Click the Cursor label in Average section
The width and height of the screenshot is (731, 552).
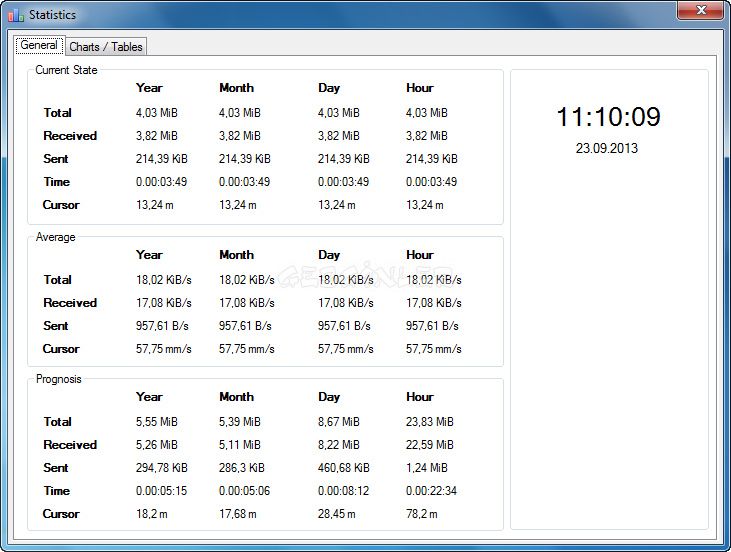[x=61, y=349]
